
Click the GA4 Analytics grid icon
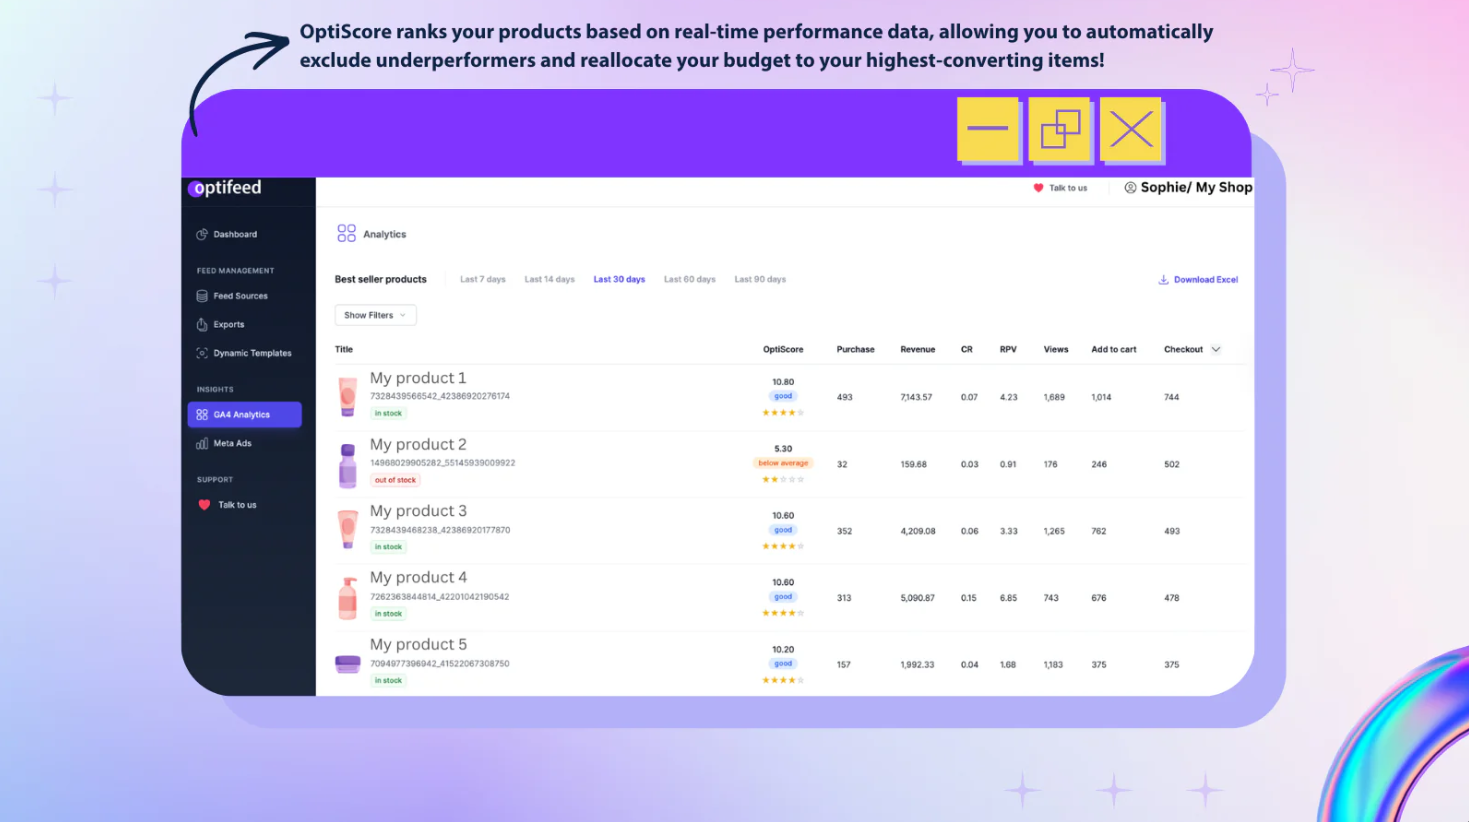tap(202, 414)
